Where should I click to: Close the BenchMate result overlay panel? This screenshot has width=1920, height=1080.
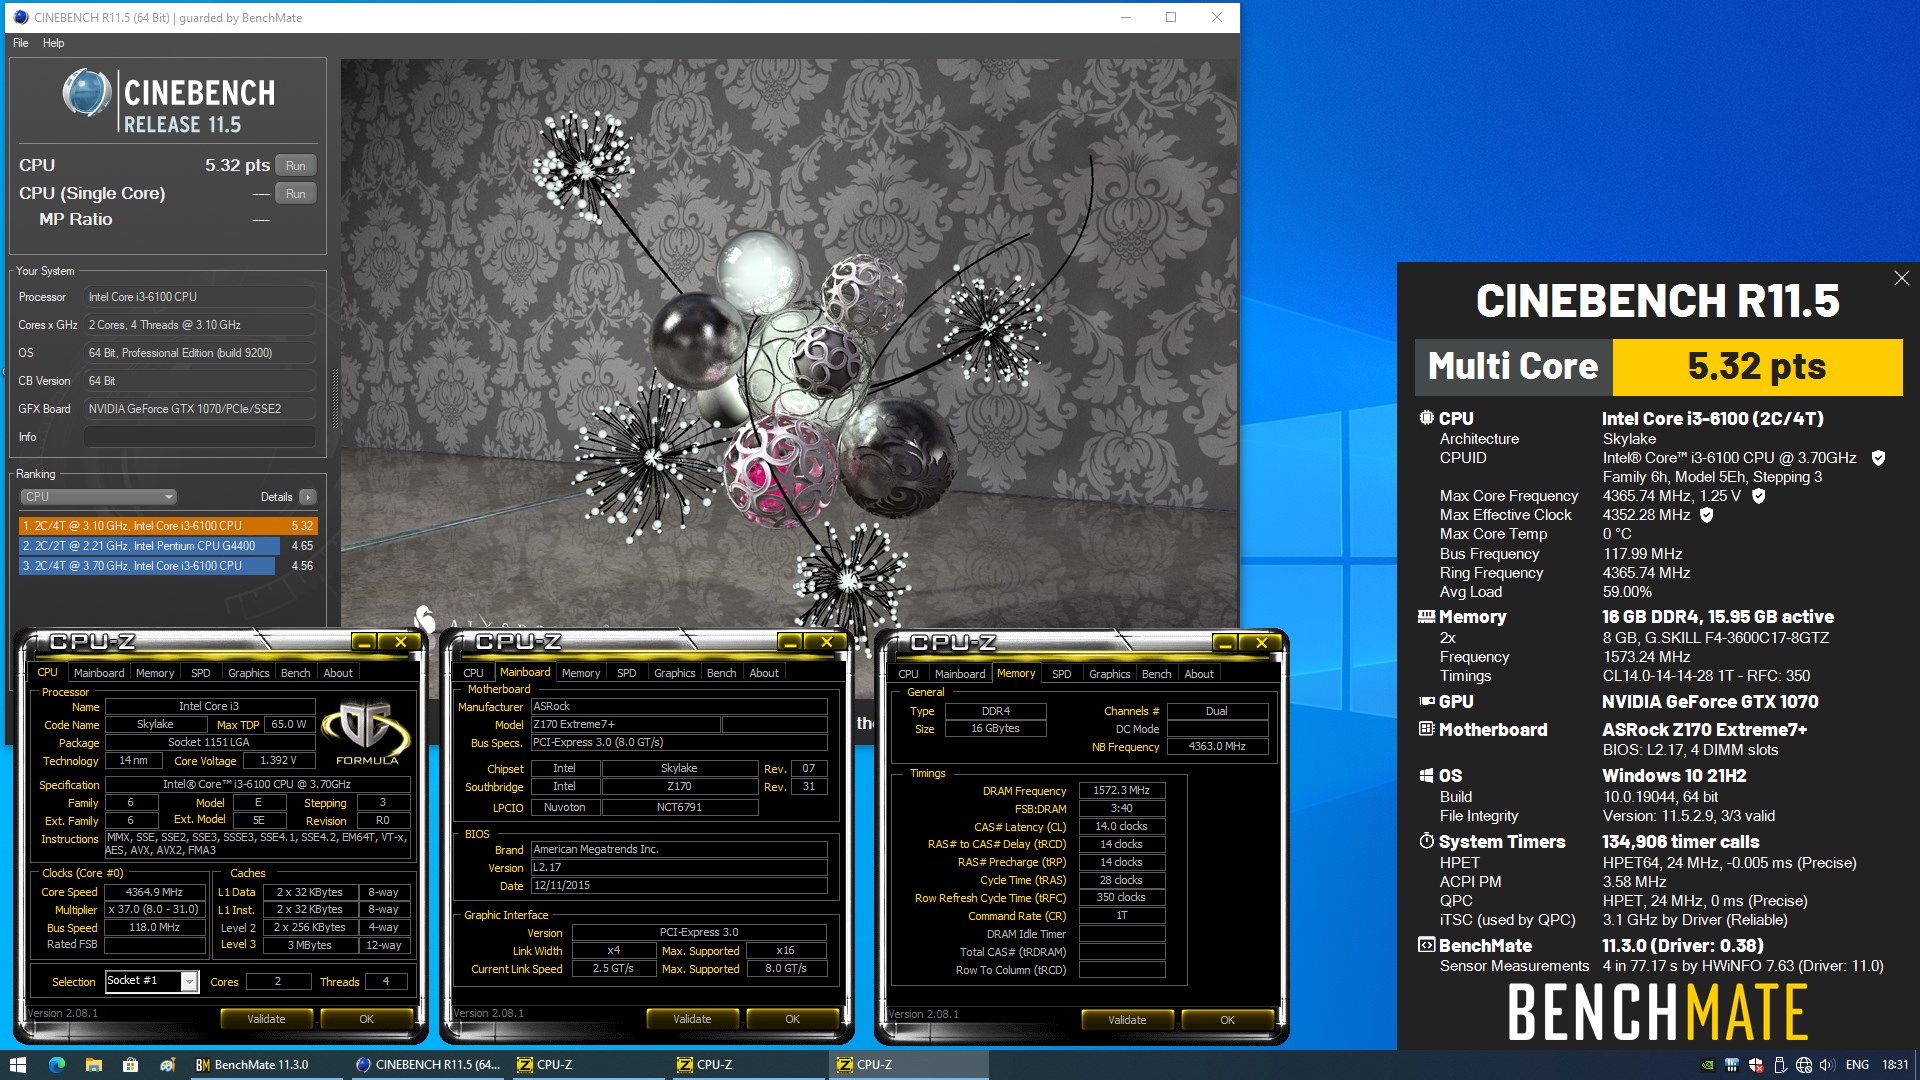1901,279
